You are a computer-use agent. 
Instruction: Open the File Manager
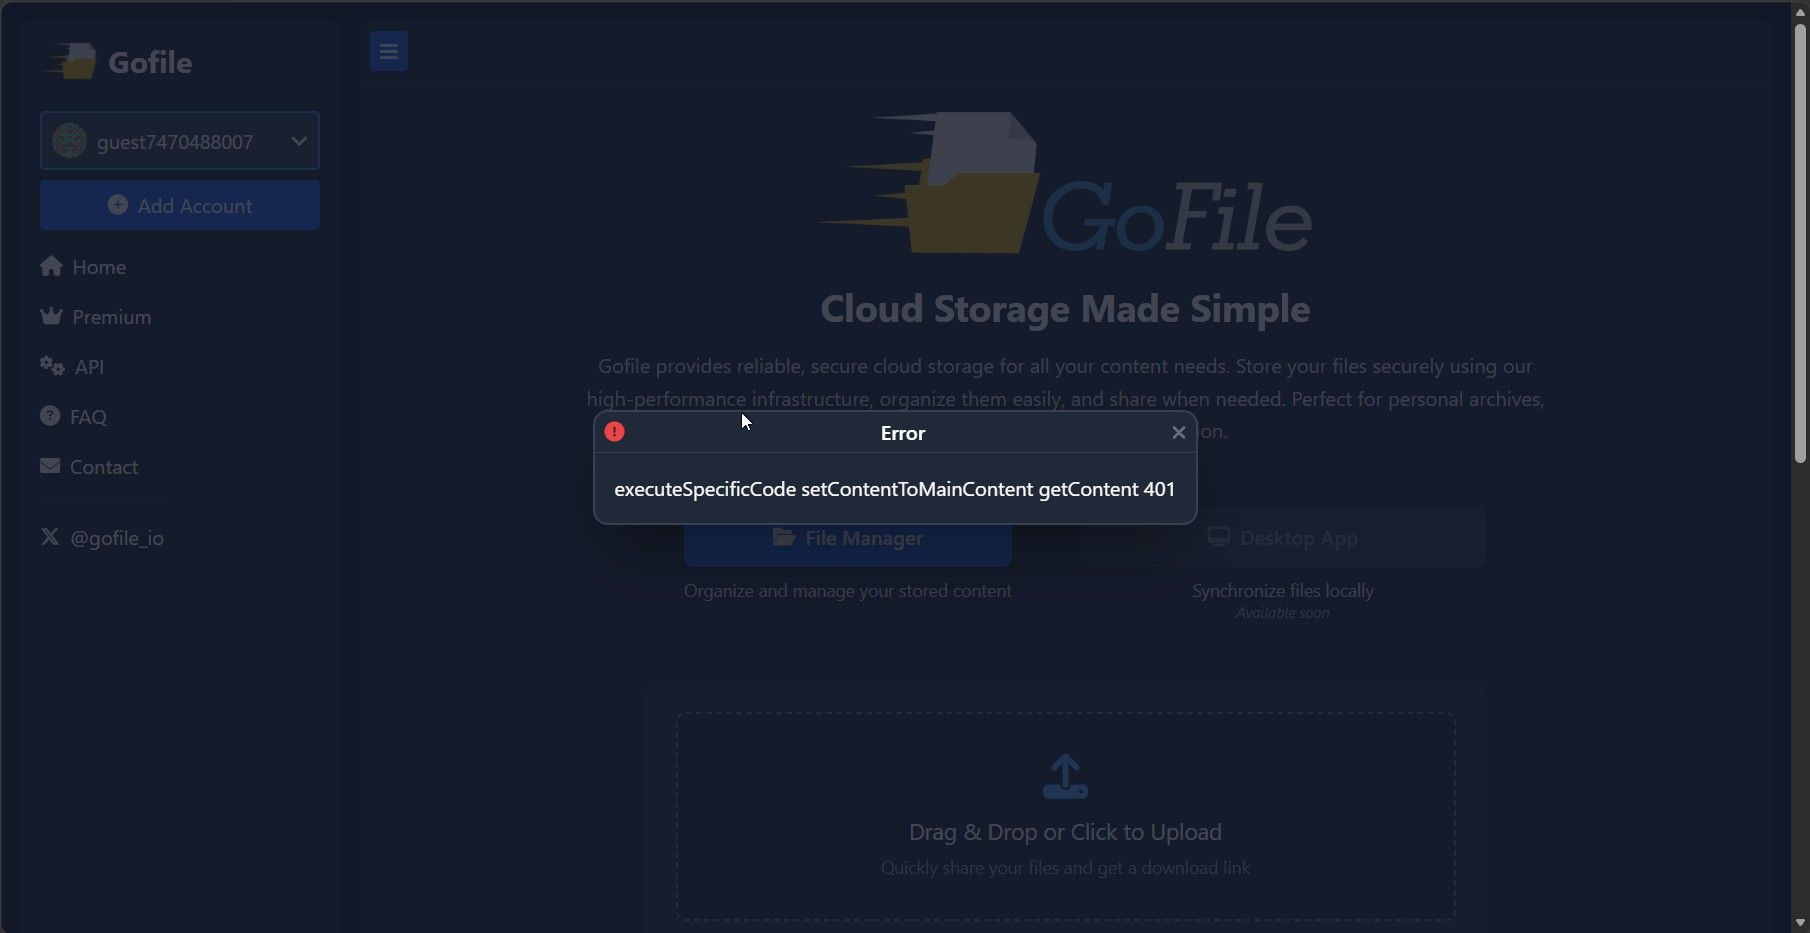[848, 538]
